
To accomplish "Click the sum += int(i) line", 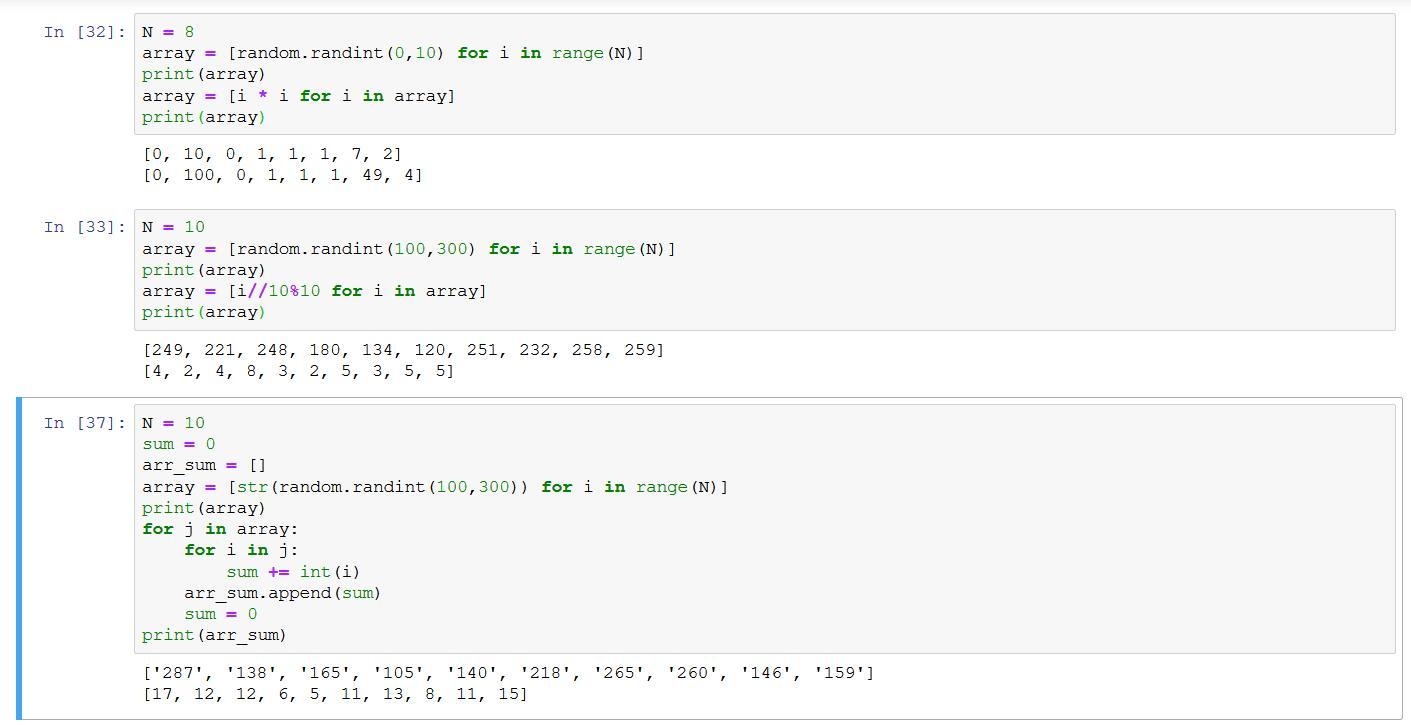I will 292,572.
